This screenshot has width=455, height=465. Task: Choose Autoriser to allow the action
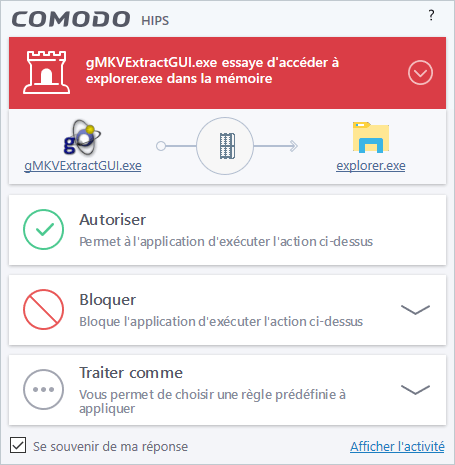[227, 230]
